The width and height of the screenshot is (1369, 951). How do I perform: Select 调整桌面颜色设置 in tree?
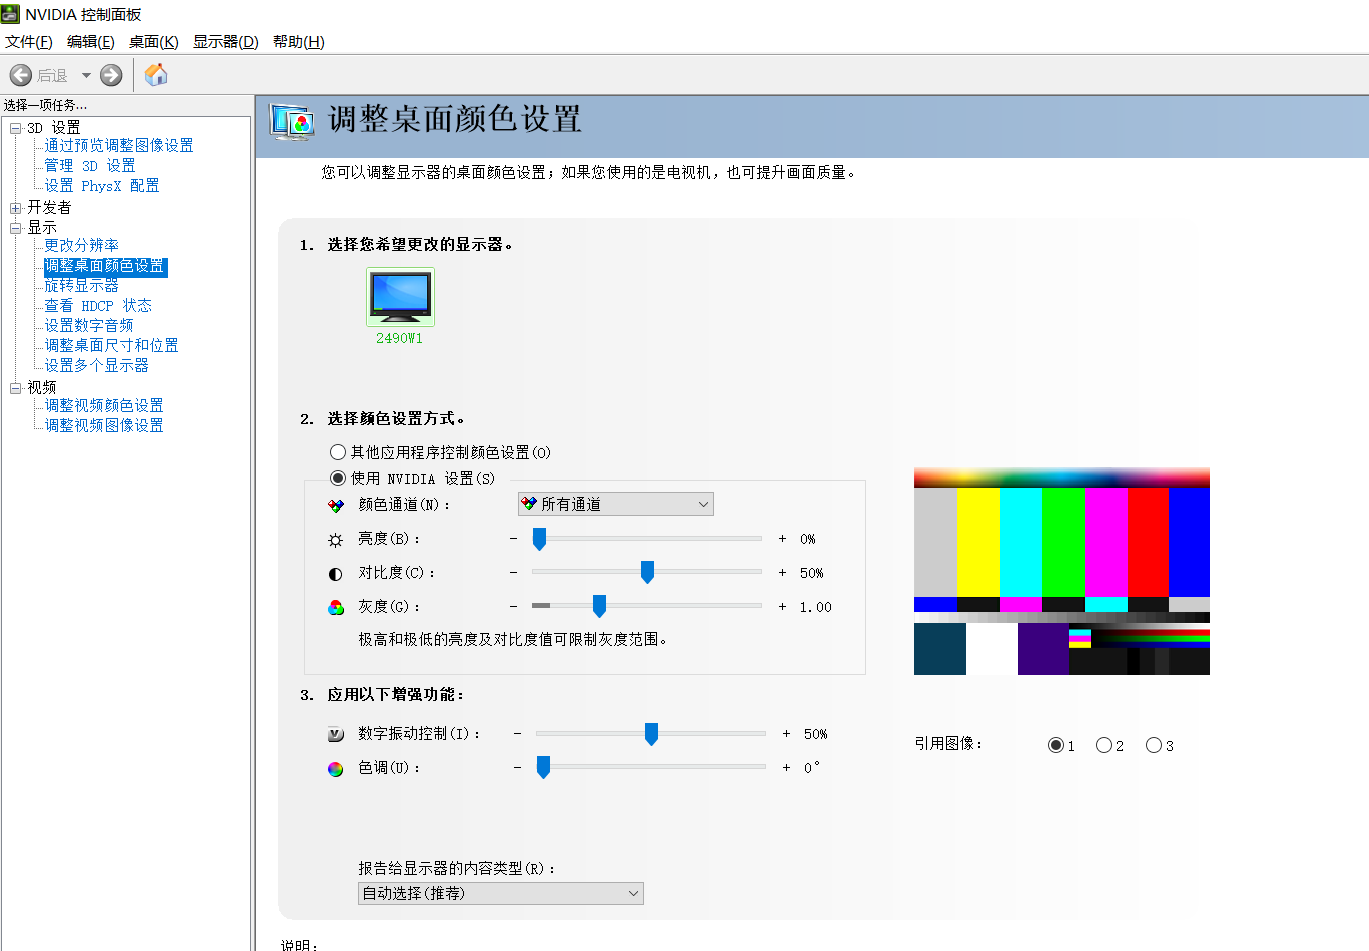pos(104,266)
